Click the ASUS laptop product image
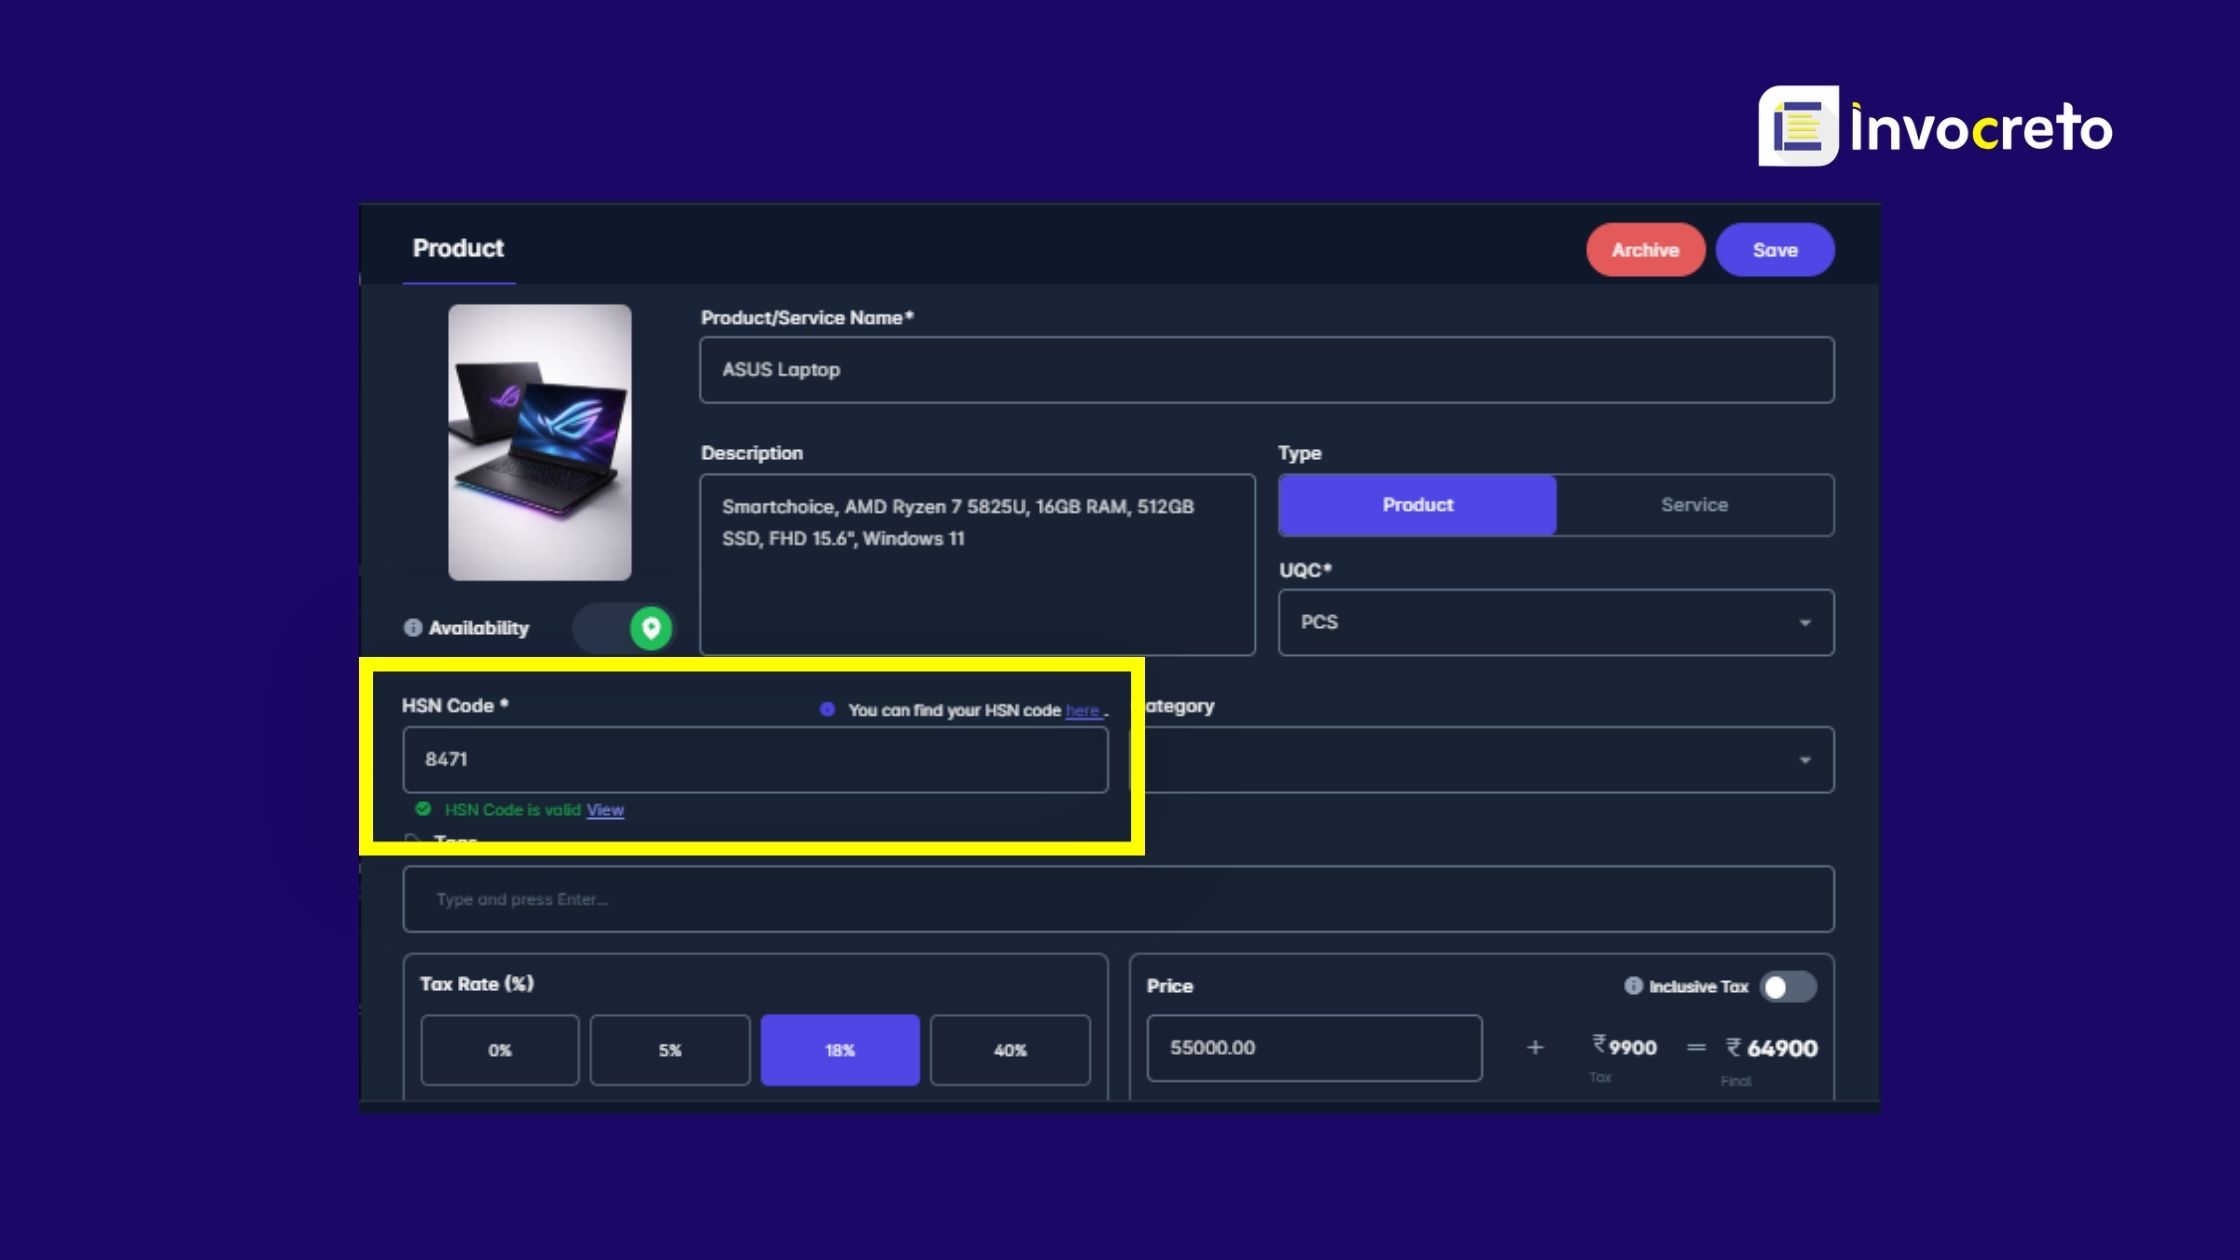2240x1260 pixels. pyautogui.click(x=540, y=442)
